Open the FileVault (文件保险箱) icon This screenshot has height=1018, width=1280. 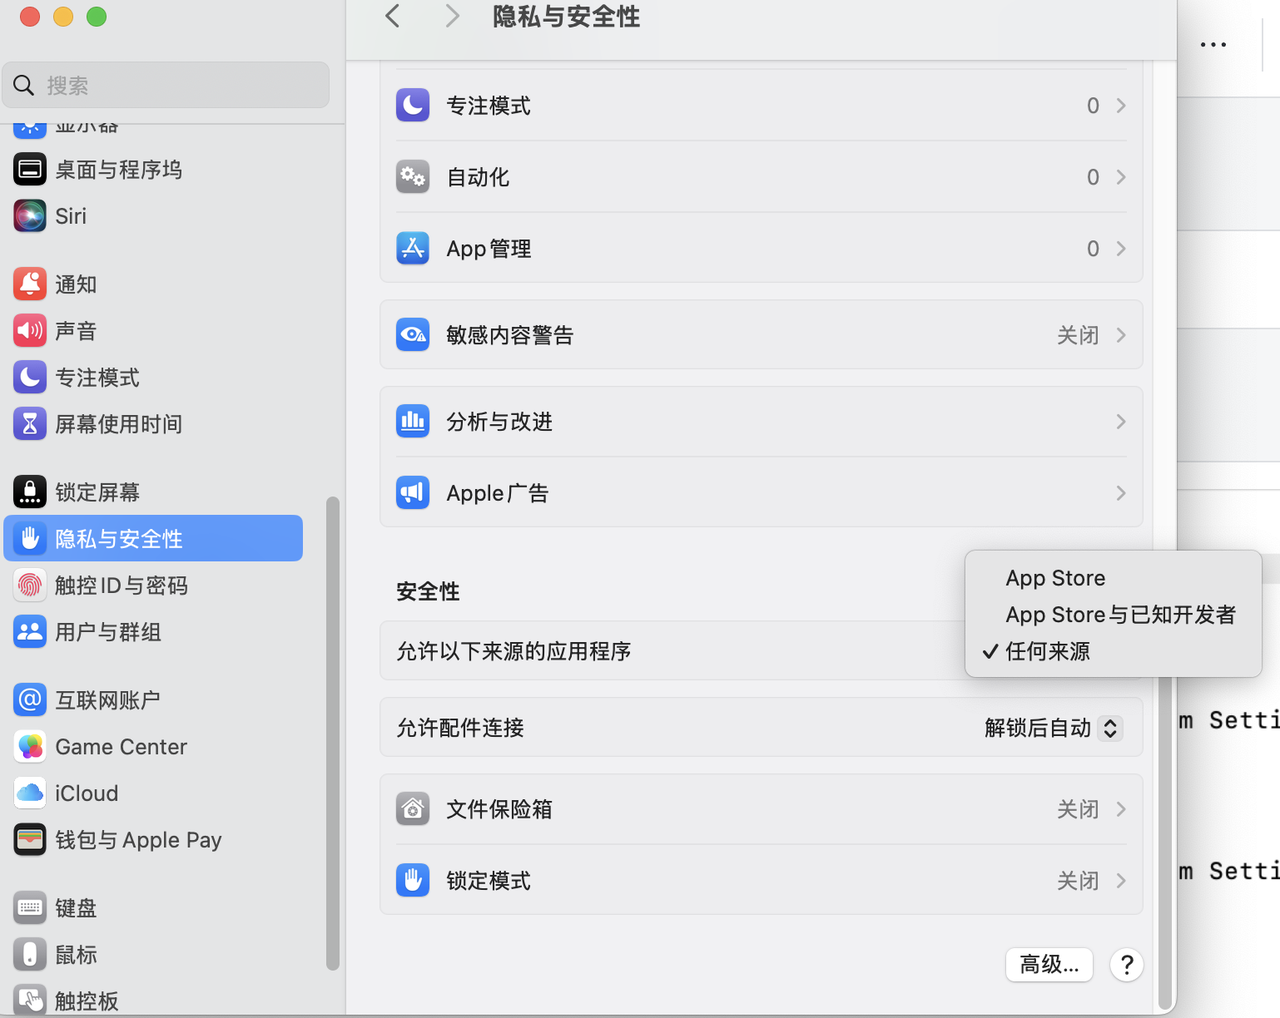(x=413, y=808)
